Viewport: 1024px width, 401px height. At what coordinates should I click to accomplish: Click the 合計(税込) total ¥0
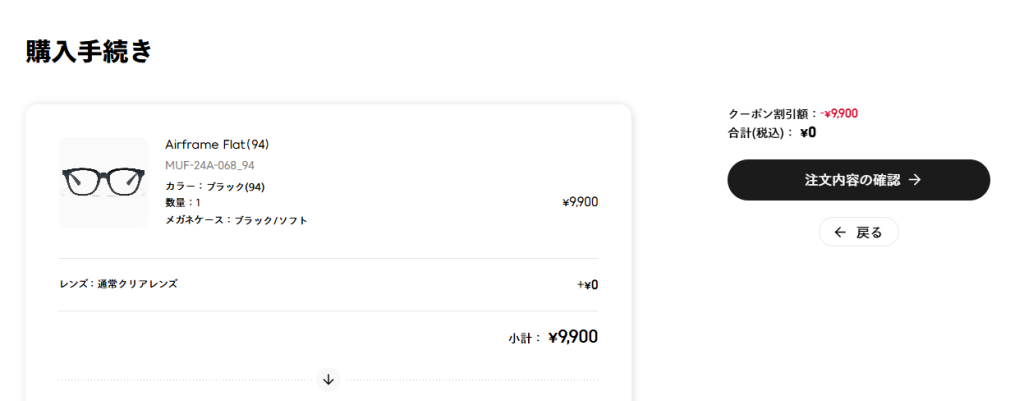[808, 133]
